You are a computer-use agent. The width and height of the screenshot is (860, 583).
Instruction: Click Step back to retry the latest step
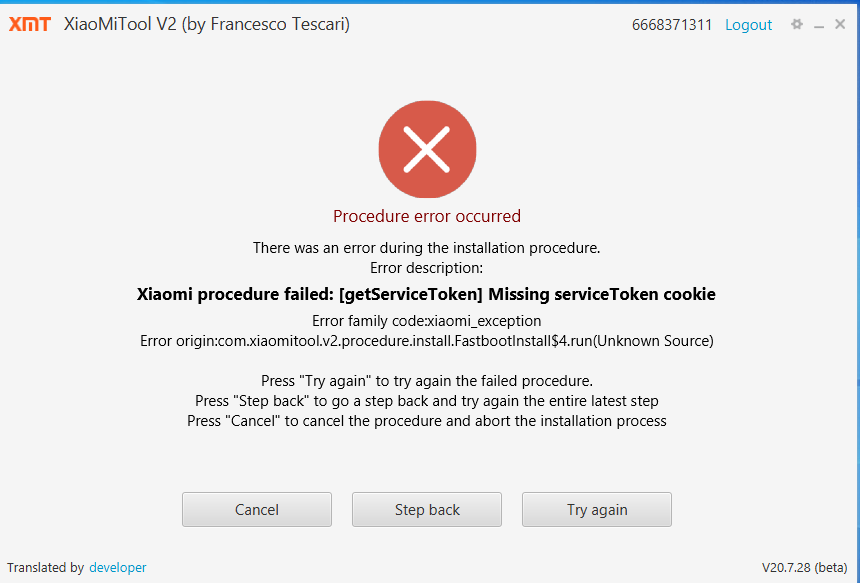pos(426,509)
